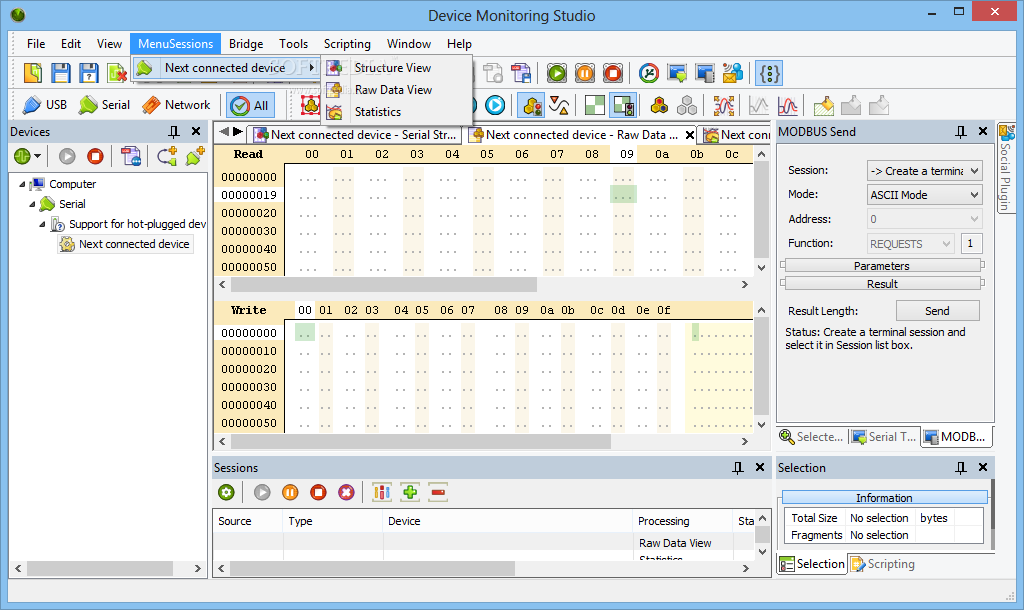Toggle the All devices filter

251,105
